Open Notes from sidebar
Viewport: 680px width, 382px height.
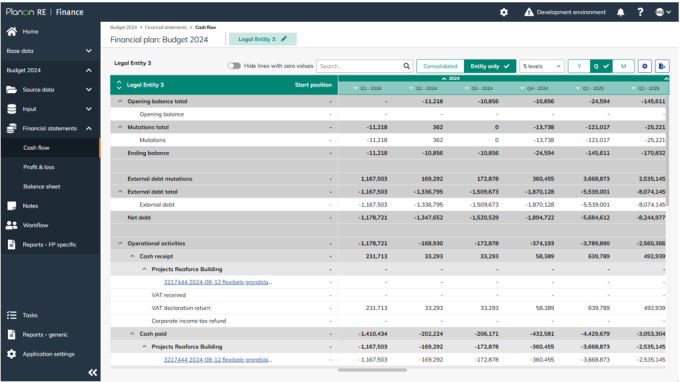pos(30,206)
